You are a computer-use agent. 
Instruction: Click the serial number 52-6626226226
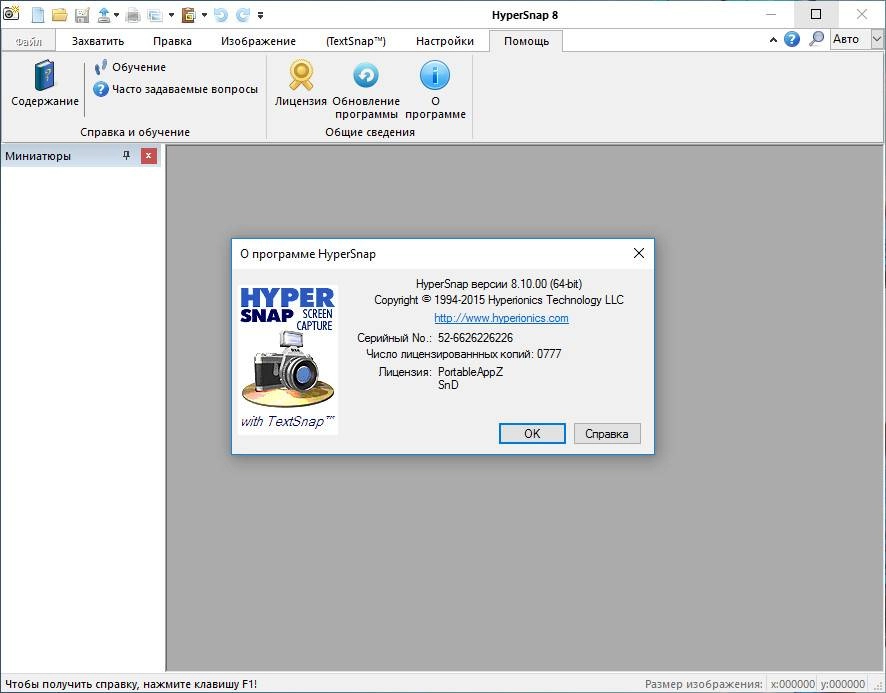[475, 337]
